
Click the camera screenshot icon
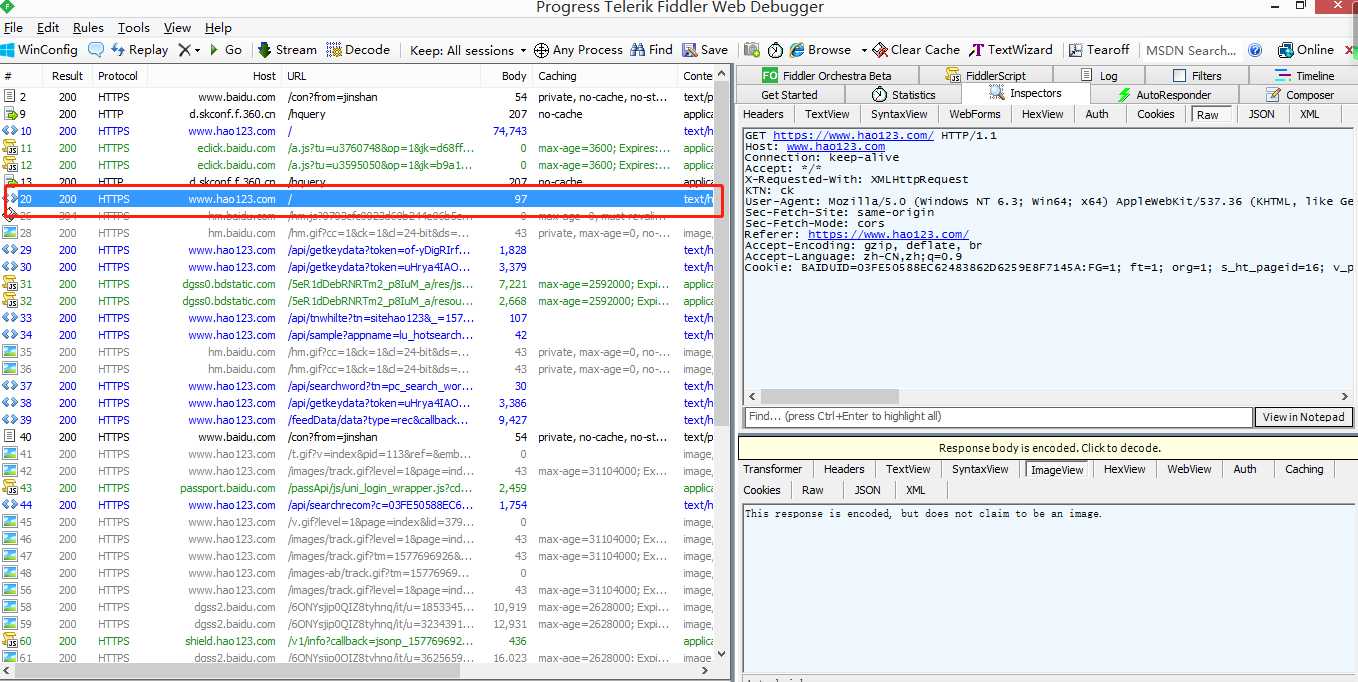click(751, 49)
